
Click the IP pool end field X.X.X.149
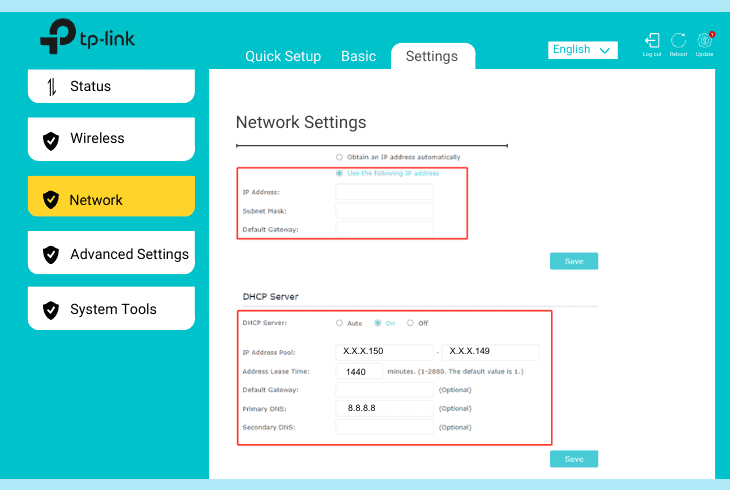tap(491, 352)
